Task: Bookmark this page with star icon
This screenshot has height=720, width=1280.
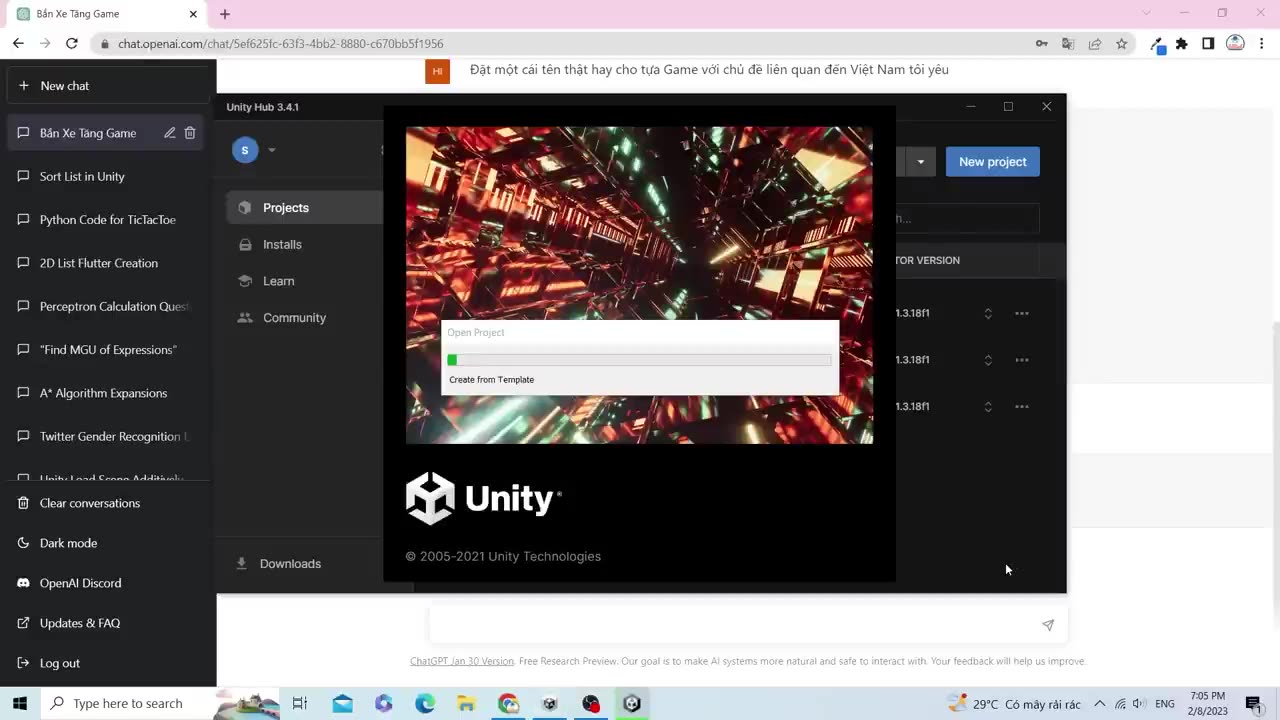Action: click(1122, 44)
